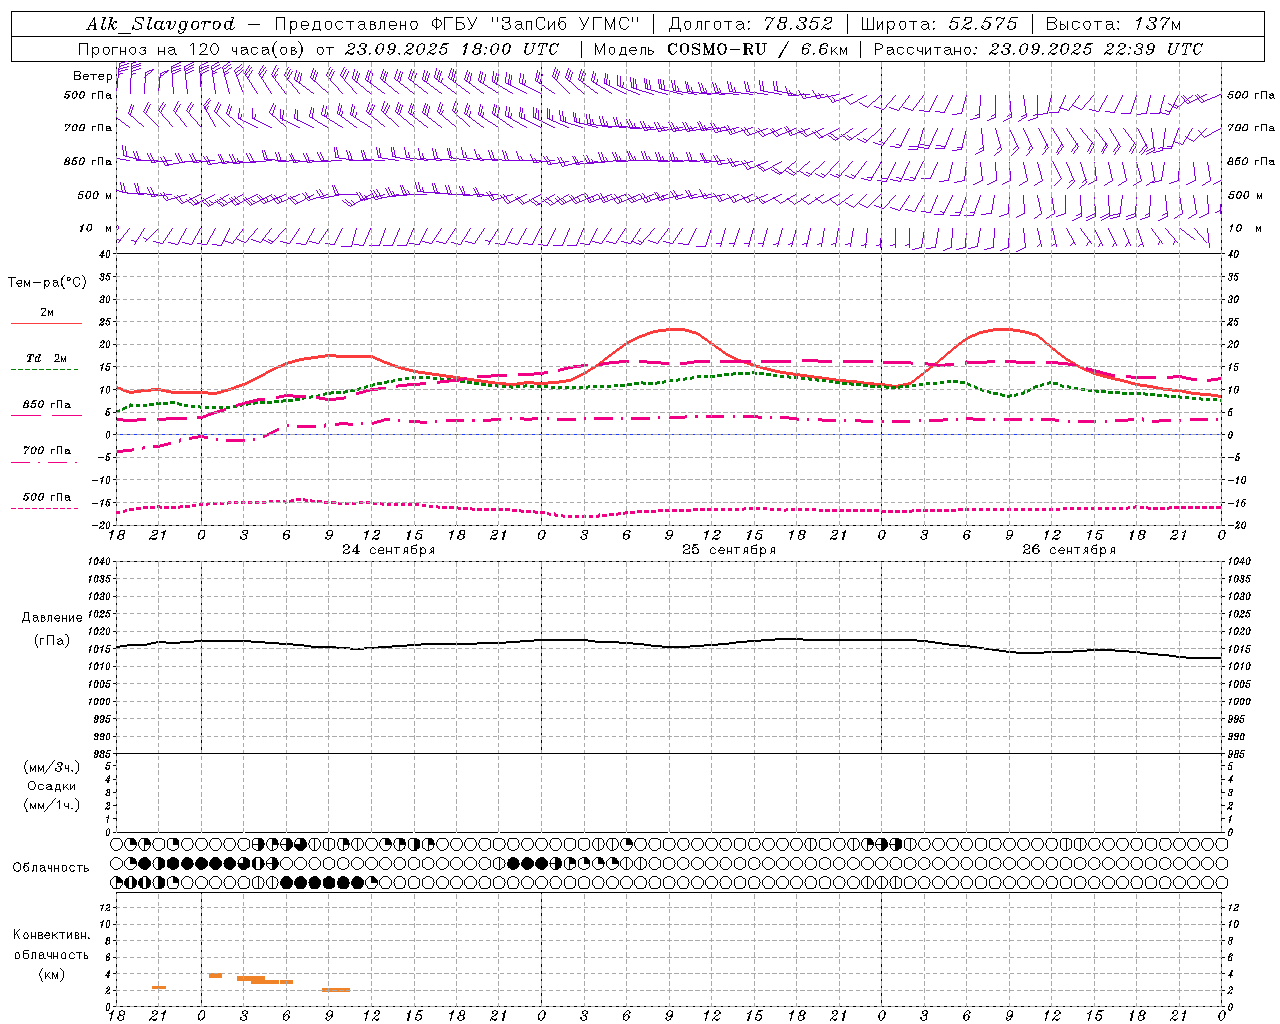The width and height of the screenshot is (1280, 1024).
Task: Click 'Прогноз на 120 часа(ов)' text
Action: [192, 49]
